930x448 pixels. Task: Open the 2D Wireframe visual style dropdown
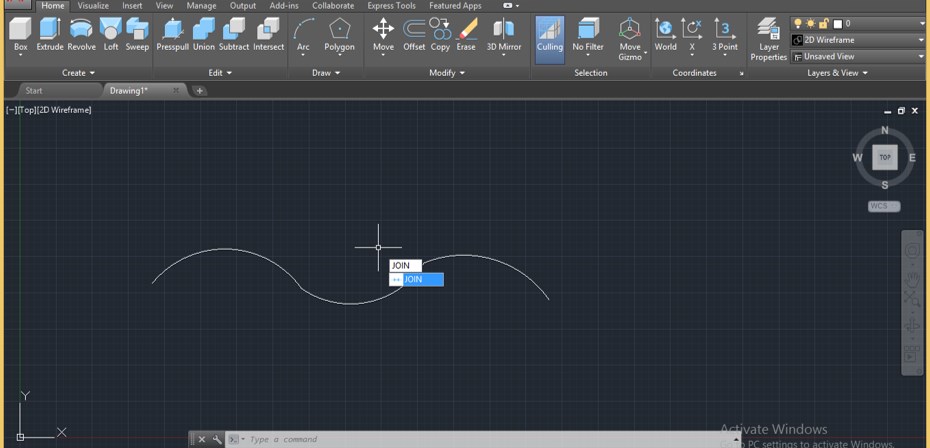point(858,40)
